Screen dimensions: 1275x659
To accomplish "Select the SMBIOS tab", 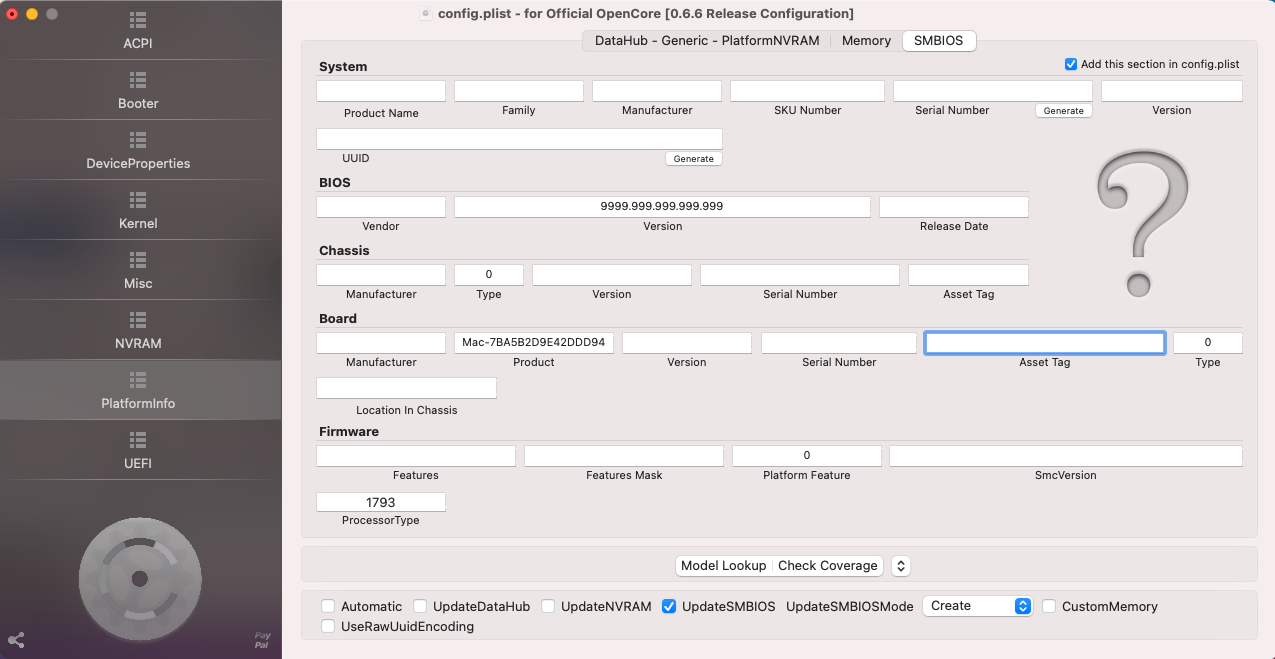I will tap(939, 41).
